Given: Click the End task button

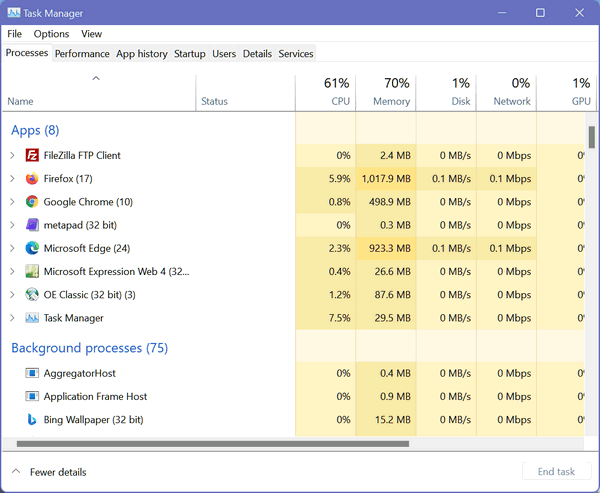Looking at the screenshot, I should pyautogui.click(x=556, y=472).
